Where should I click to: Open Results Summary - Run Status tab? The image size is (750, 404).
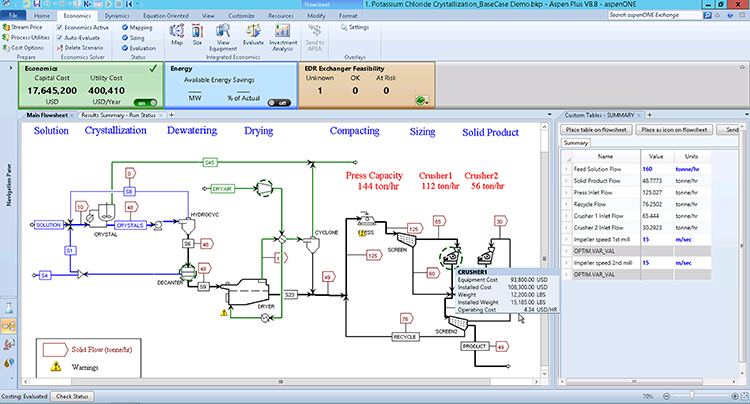118,115
